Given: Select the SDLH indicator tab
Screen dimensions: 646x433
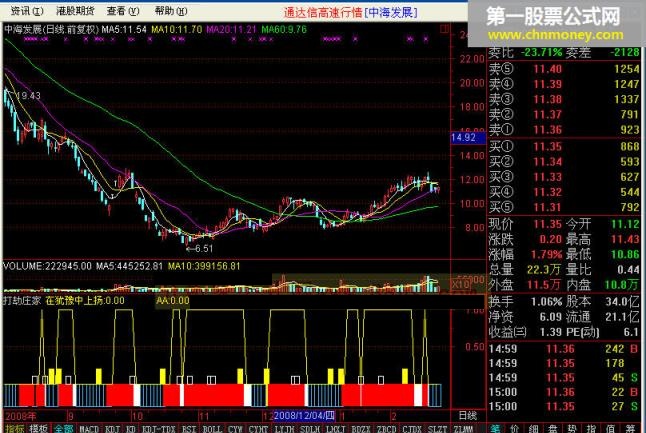Looking at the screenshot, I should (x=310, y=428).
